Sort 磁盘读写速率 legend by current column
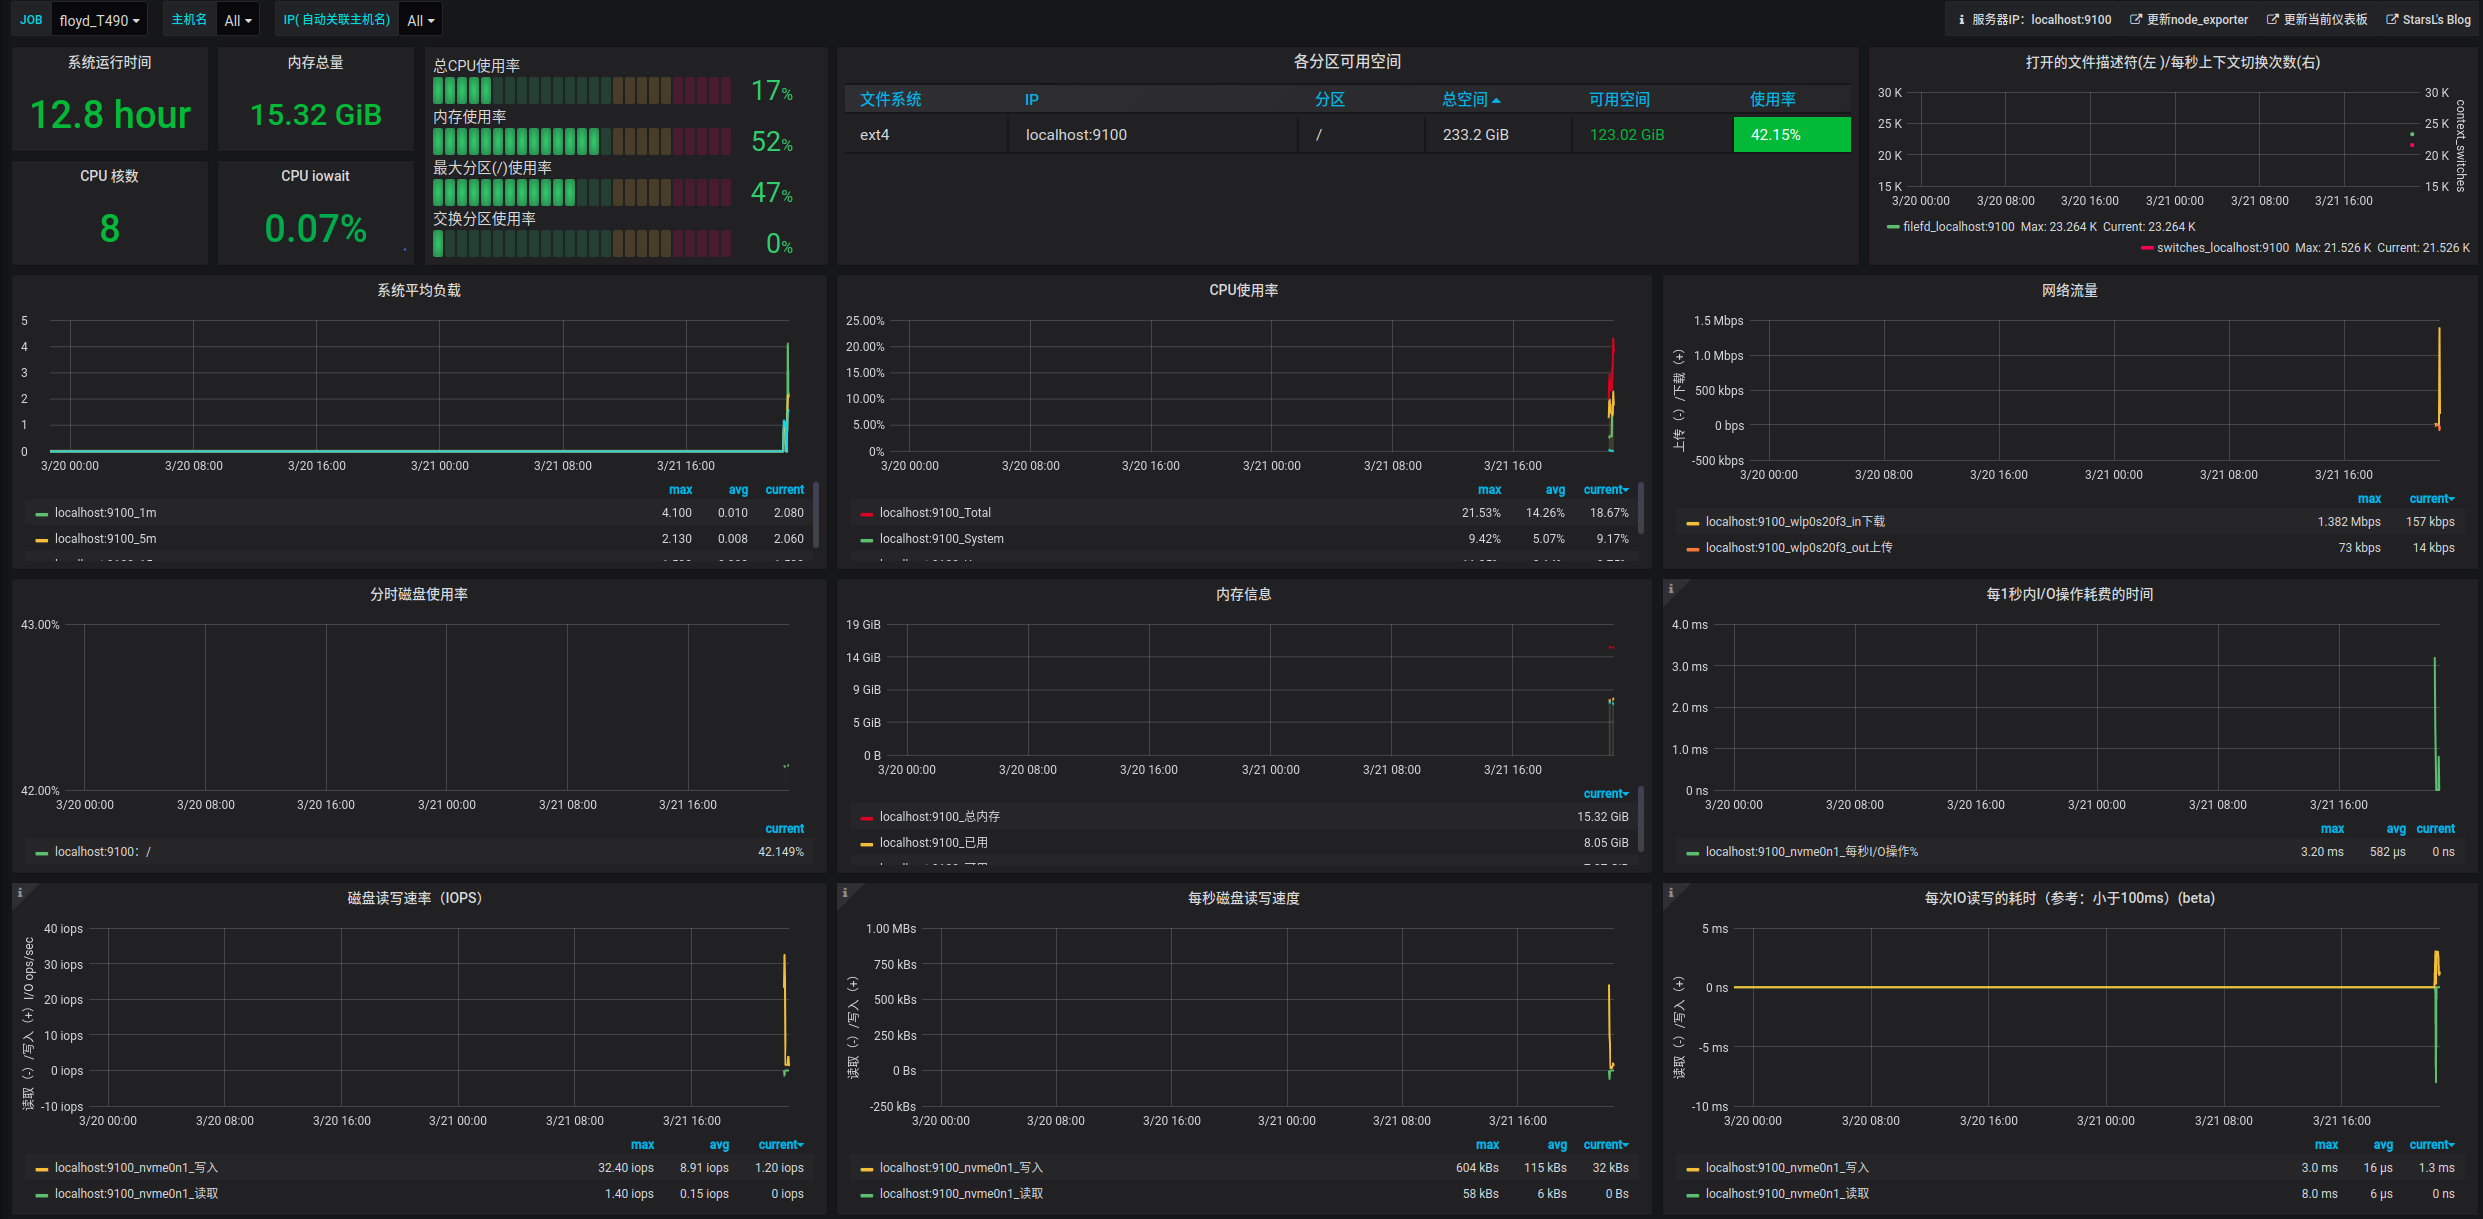 click(x=781, y=1145)
